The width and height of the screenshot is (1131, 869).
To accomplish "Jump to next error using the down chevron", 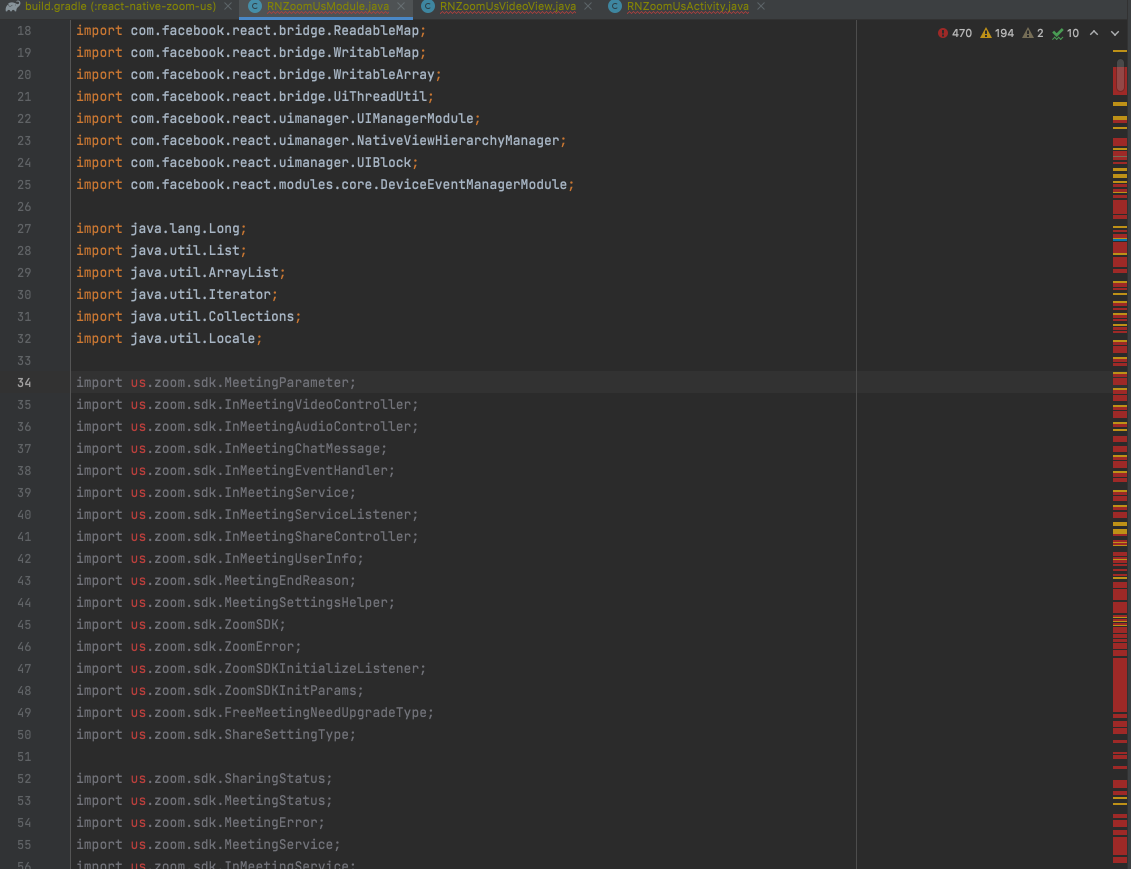I will pos(1113,32).
